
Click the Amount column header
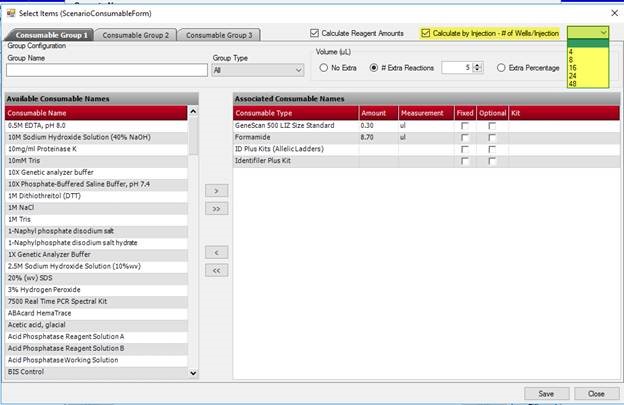point(378,113)
